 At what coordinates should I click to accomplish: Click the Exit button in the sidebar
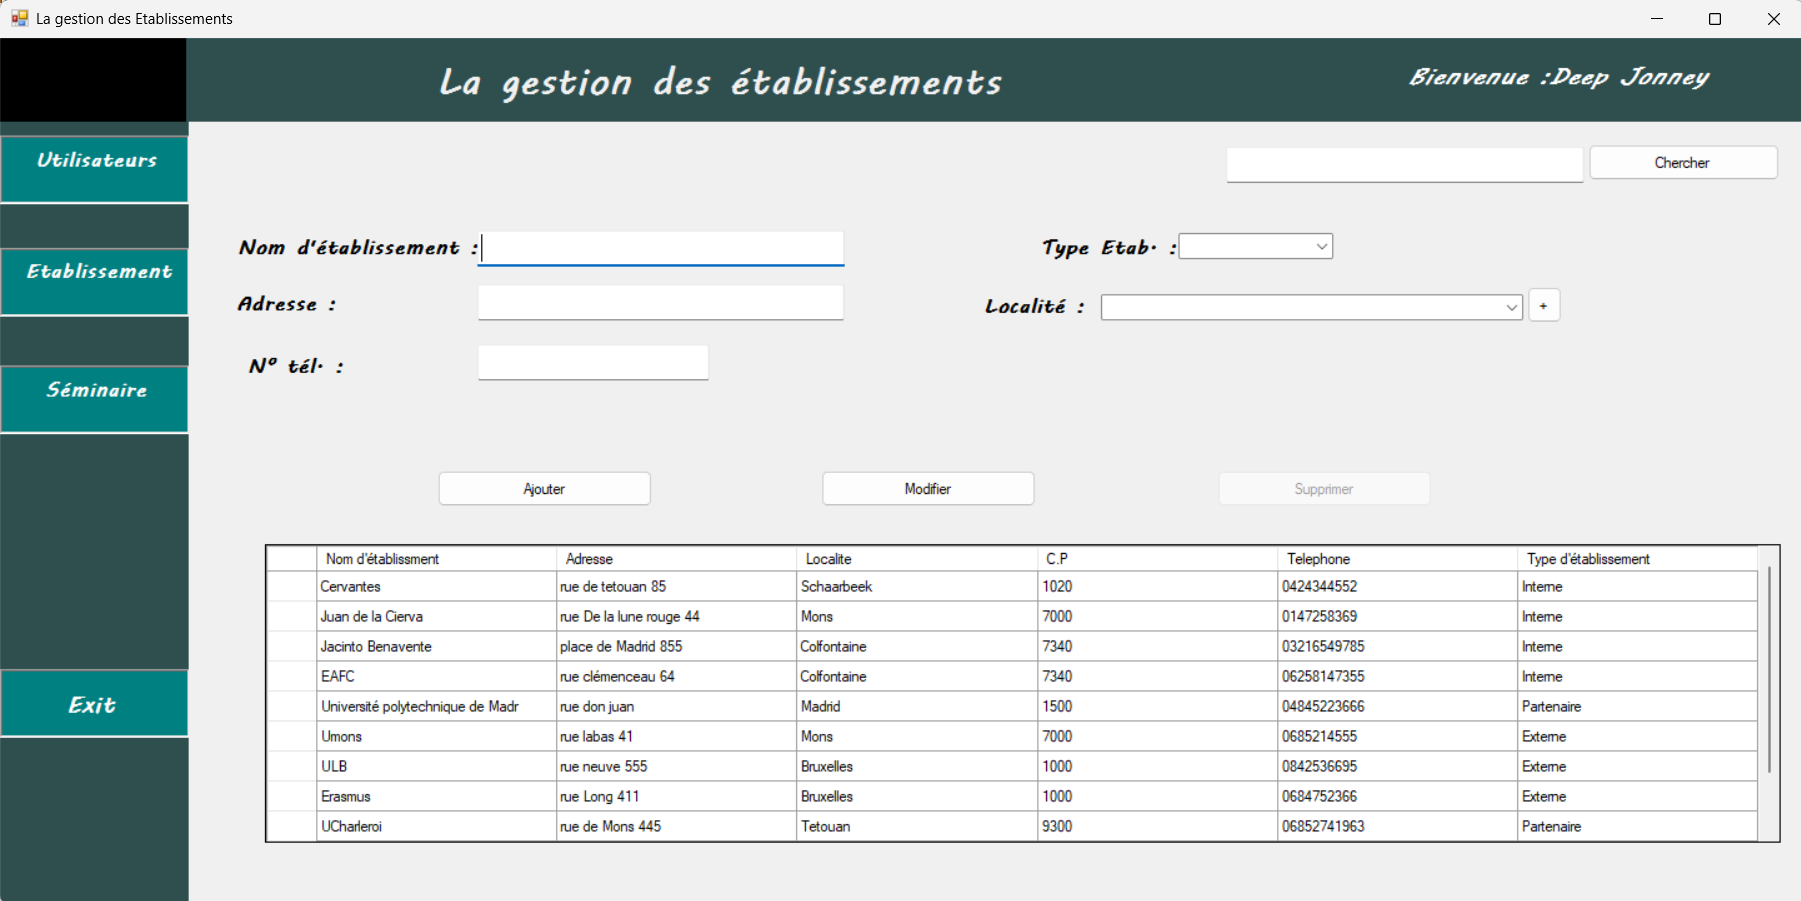coord(93,704)
